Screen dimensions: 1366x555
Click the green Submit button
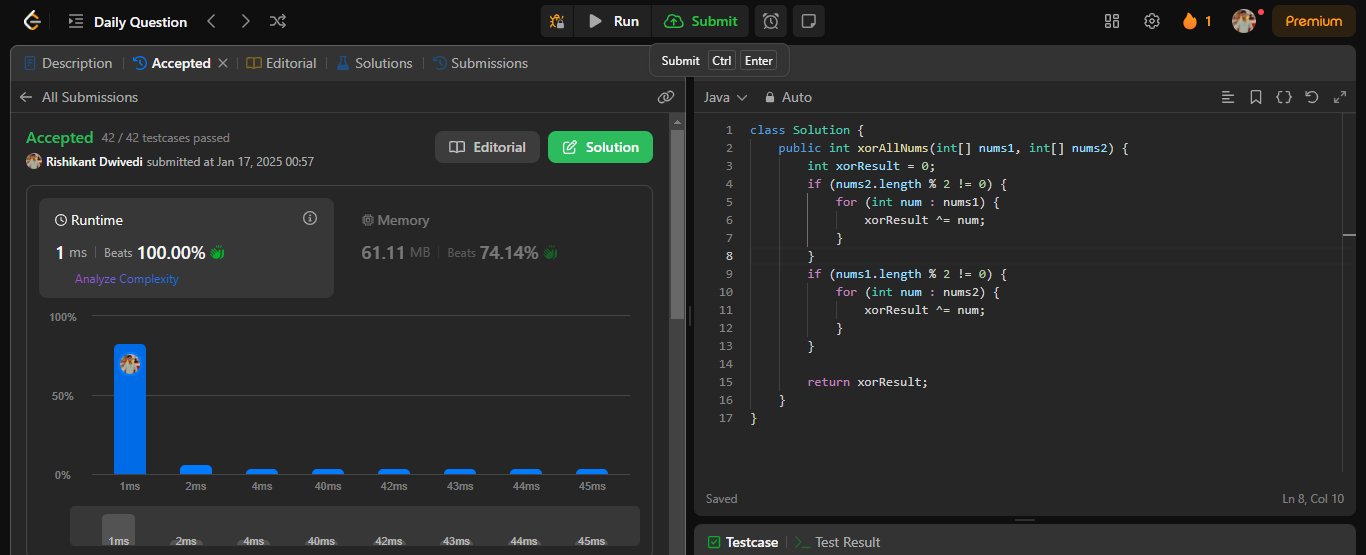pyautogui.click(x=702, y=21)
